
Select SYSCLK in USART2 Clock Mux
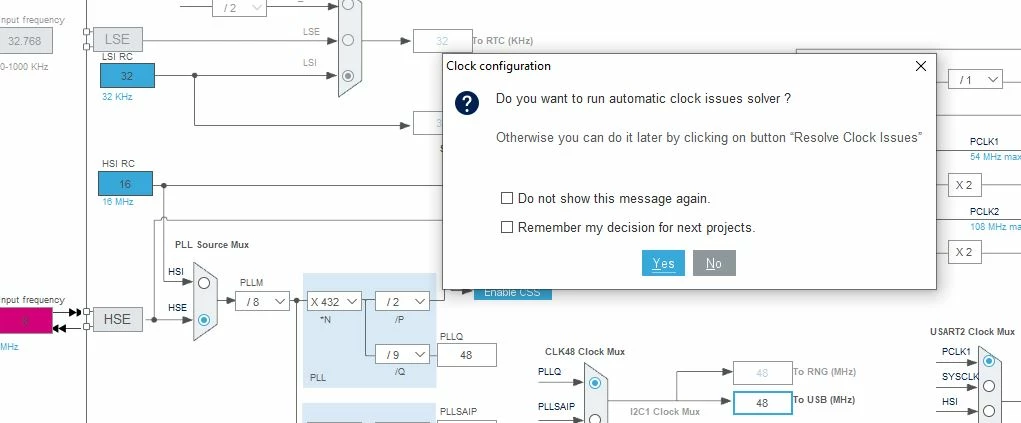(989, 386)
